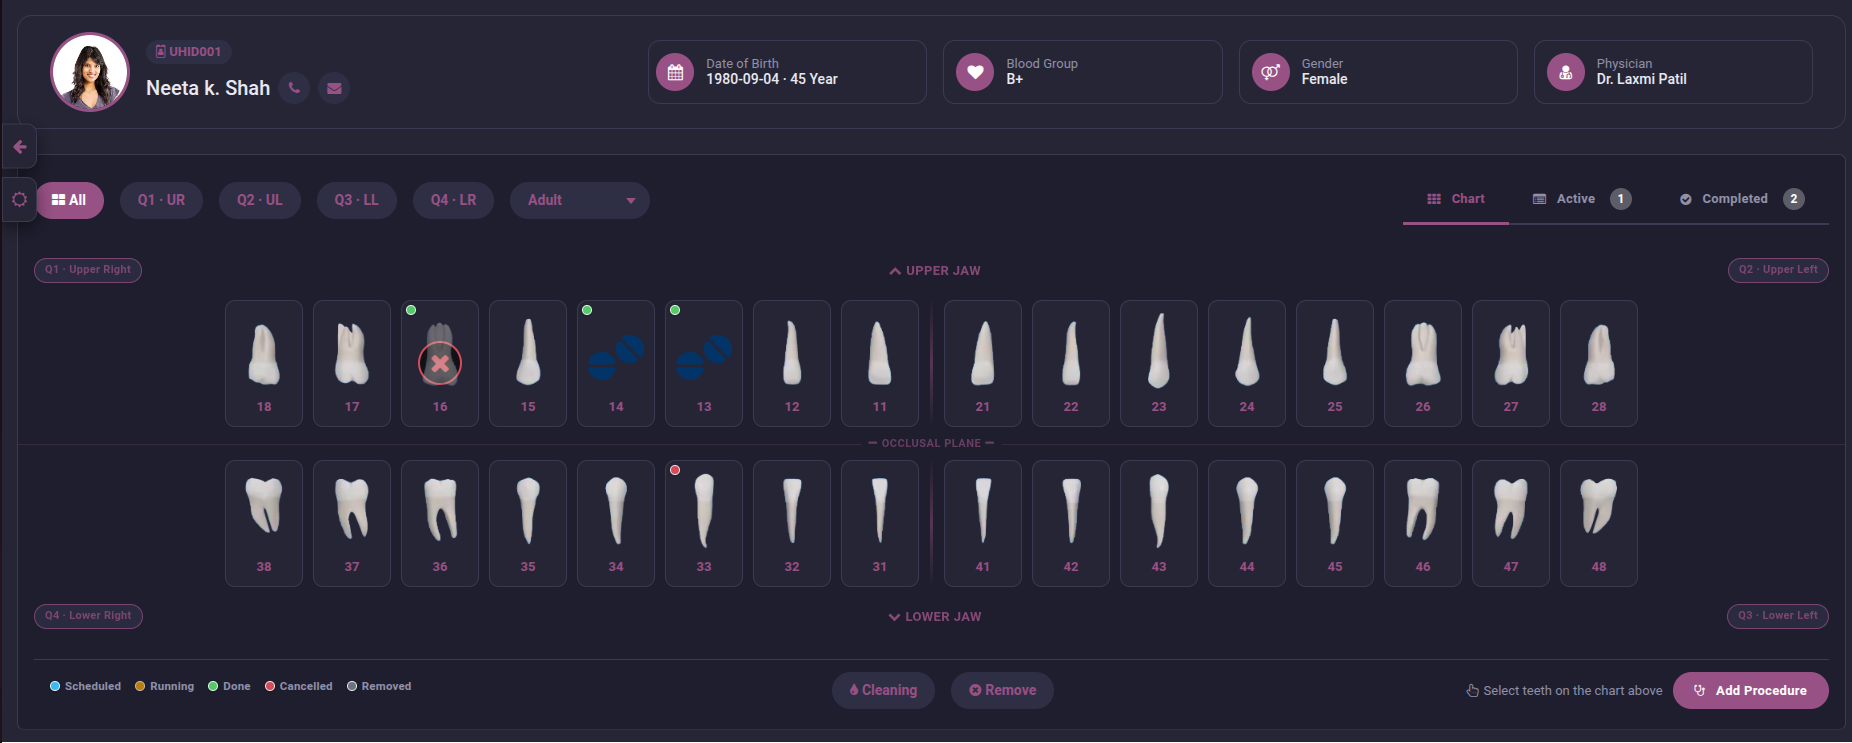Click the Remove button
The image size is (1852, 743).
tap(1002, 690)
